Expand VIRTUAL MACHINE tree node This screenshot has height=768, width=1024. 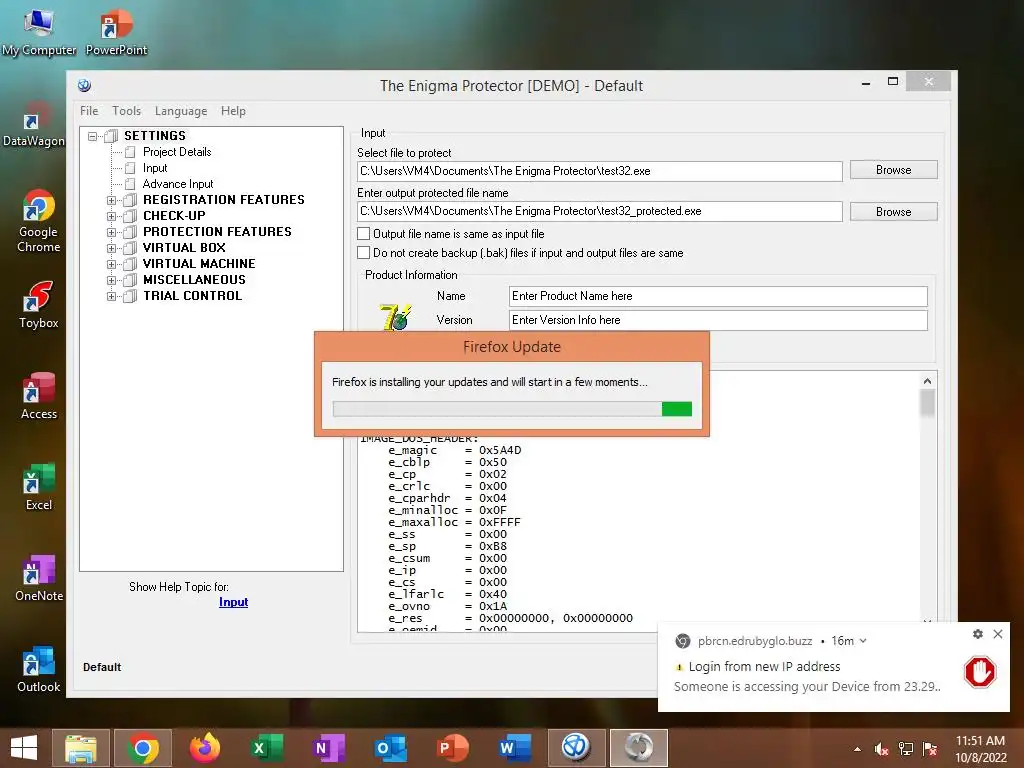[x=112, y=264]
